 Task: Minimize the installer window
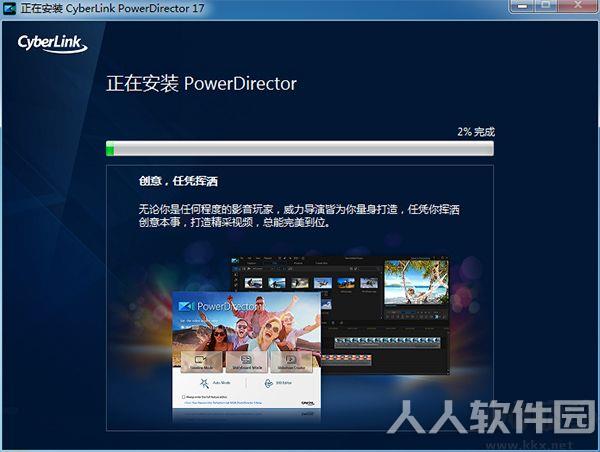[x=523, y=5]
